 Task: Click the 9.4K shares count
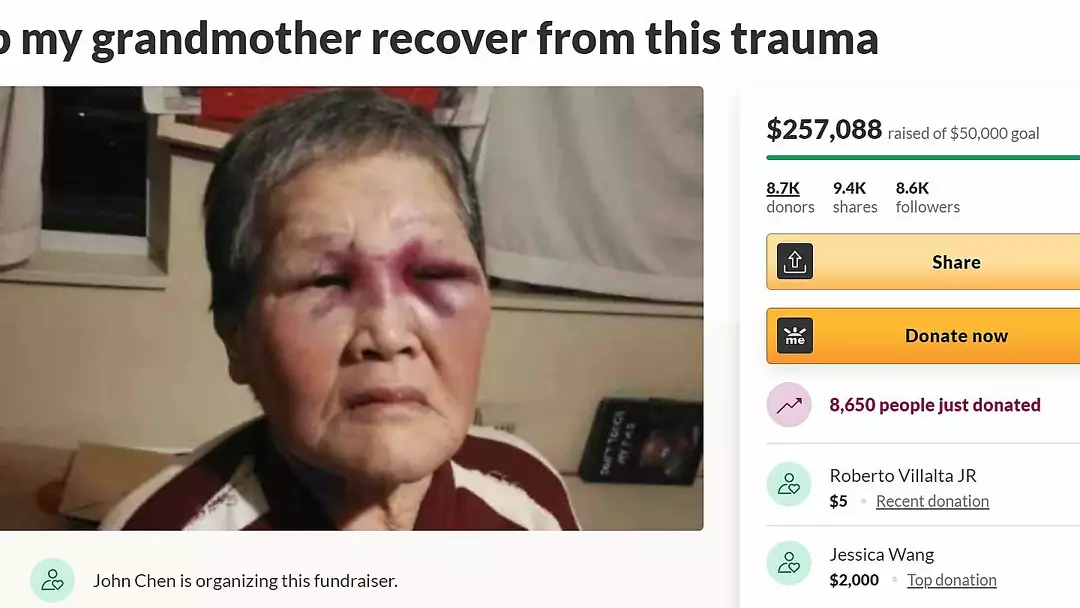[x=855, y=197]
